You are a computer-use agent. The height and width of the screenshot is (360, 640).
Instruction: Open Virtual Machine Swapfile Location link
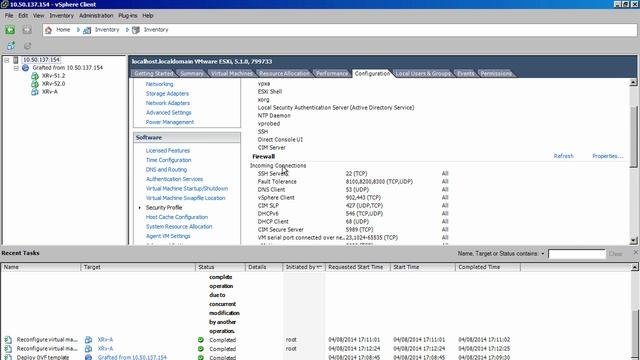tap(186, 198)
